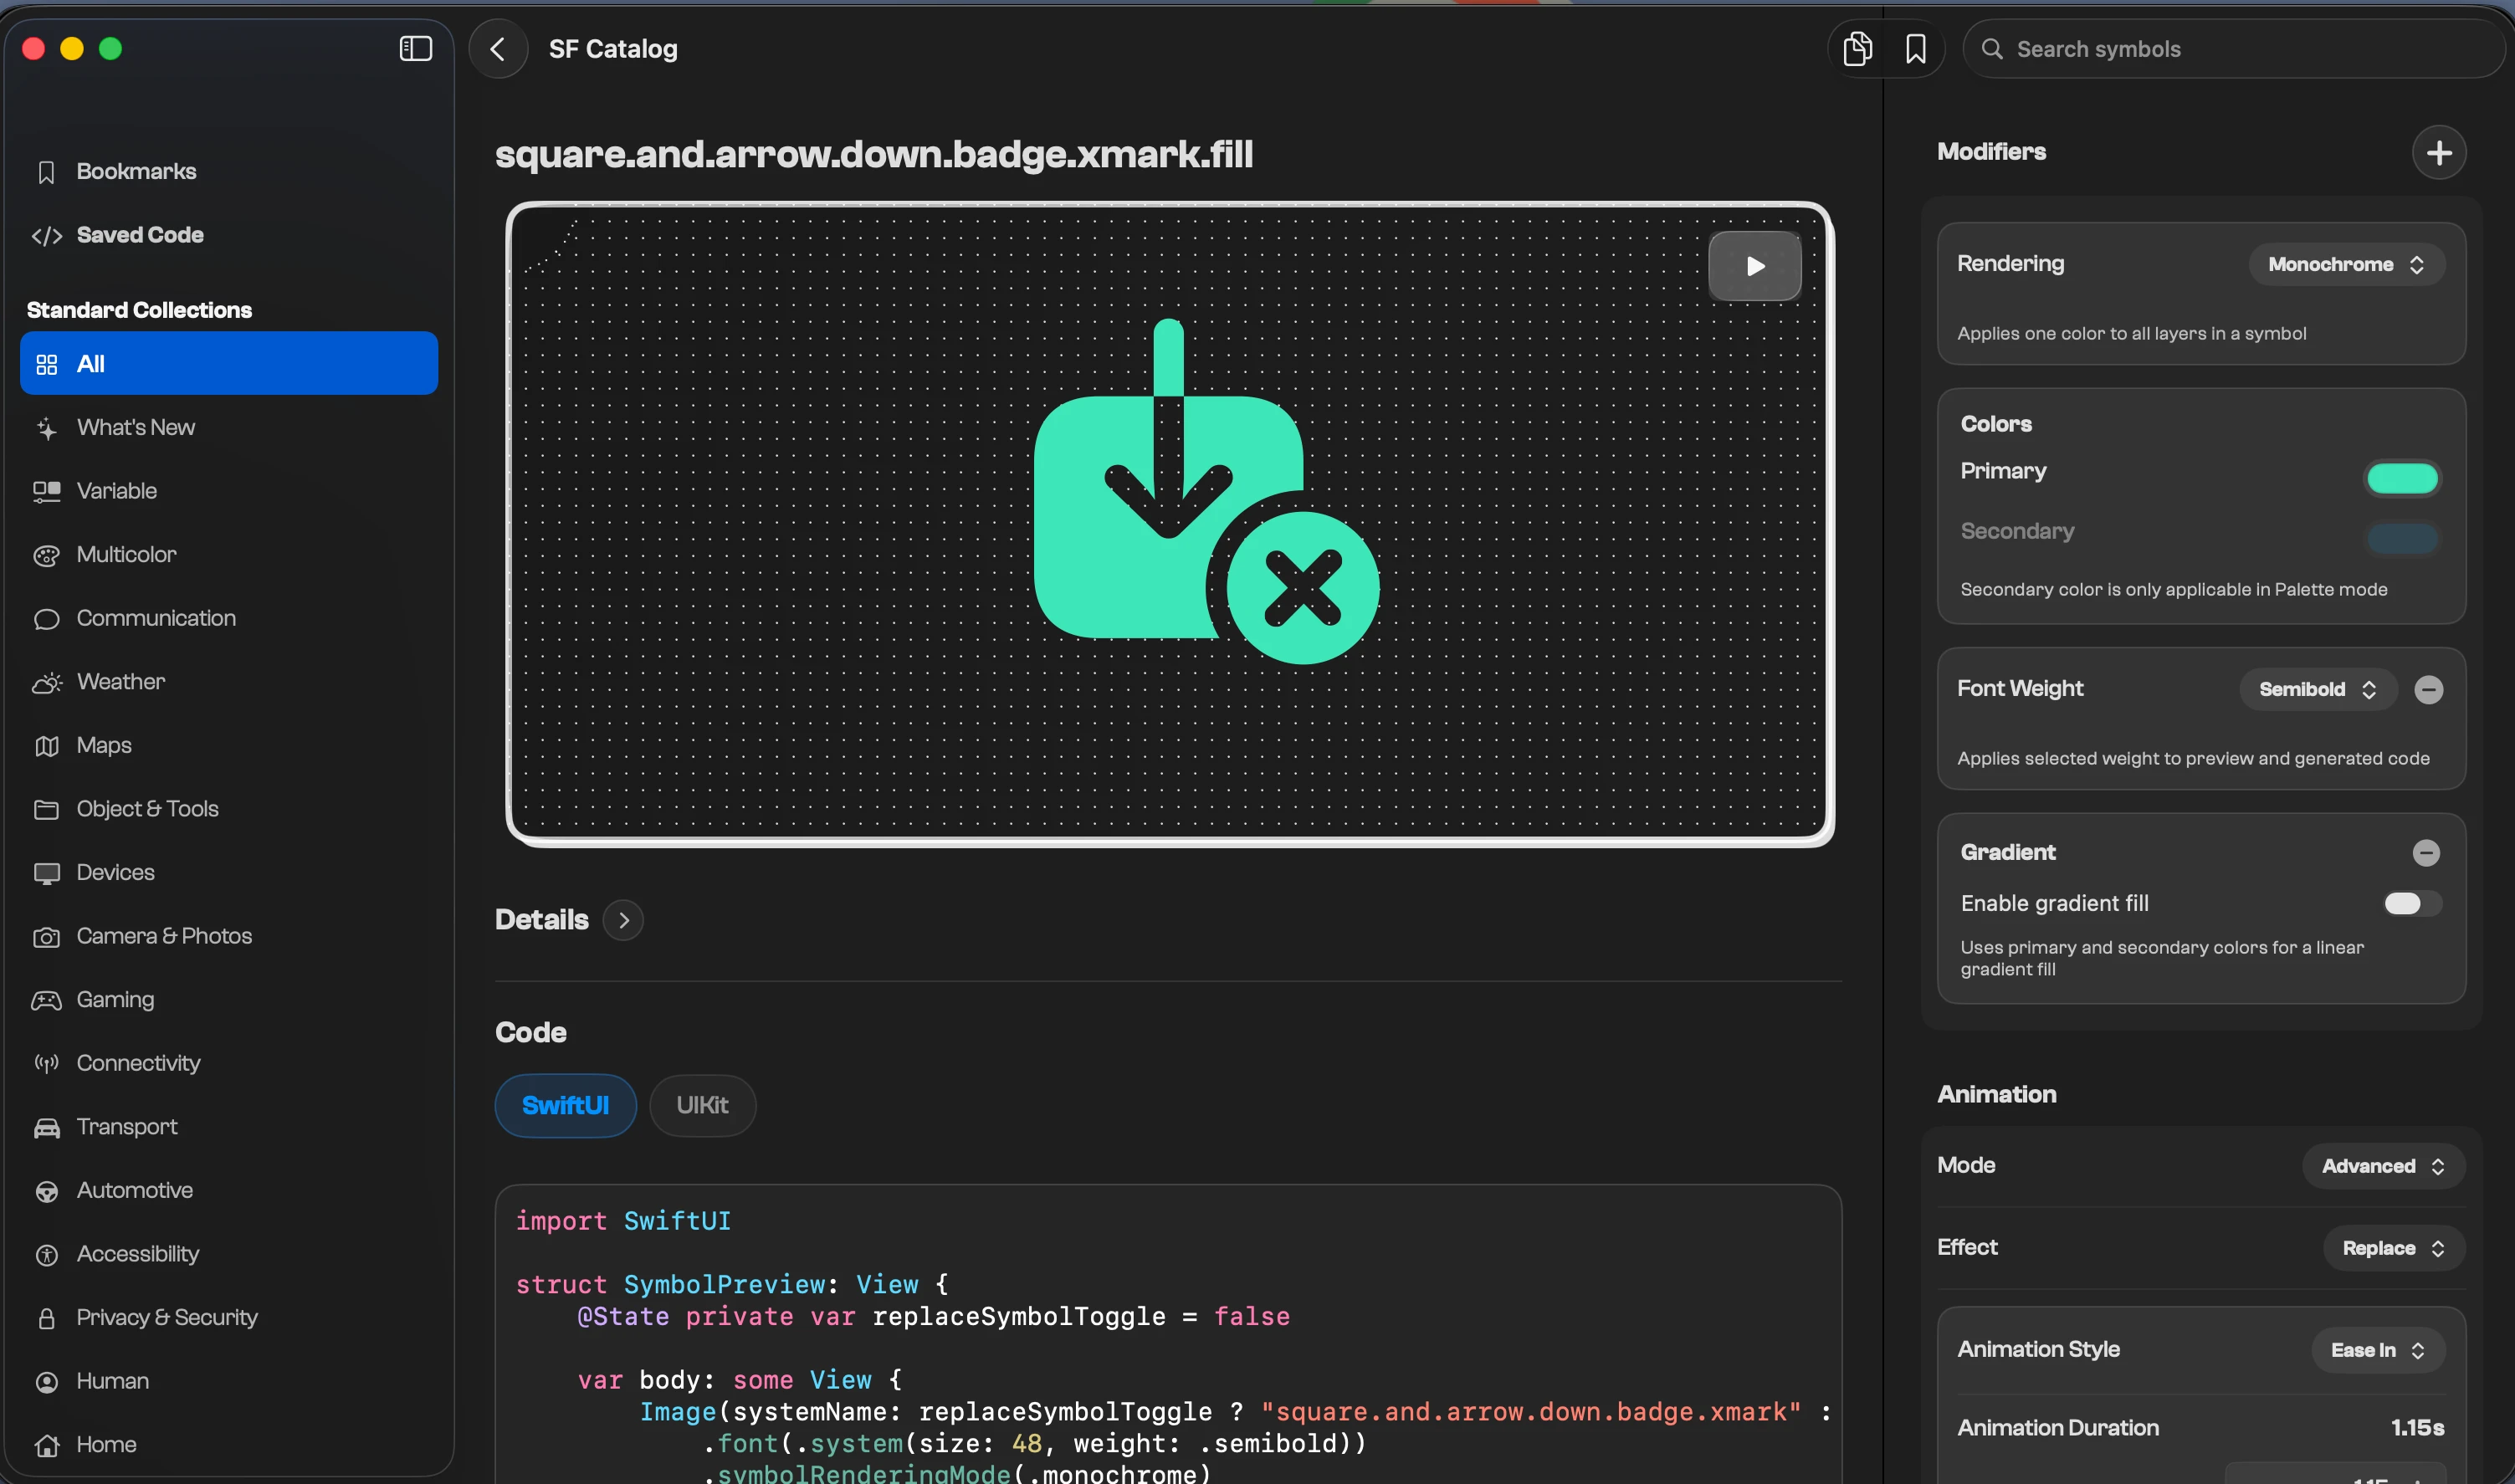Change the animation Mode Advanced dropdown
Viewport: 2515px width, 1484px height.
2382,1167
